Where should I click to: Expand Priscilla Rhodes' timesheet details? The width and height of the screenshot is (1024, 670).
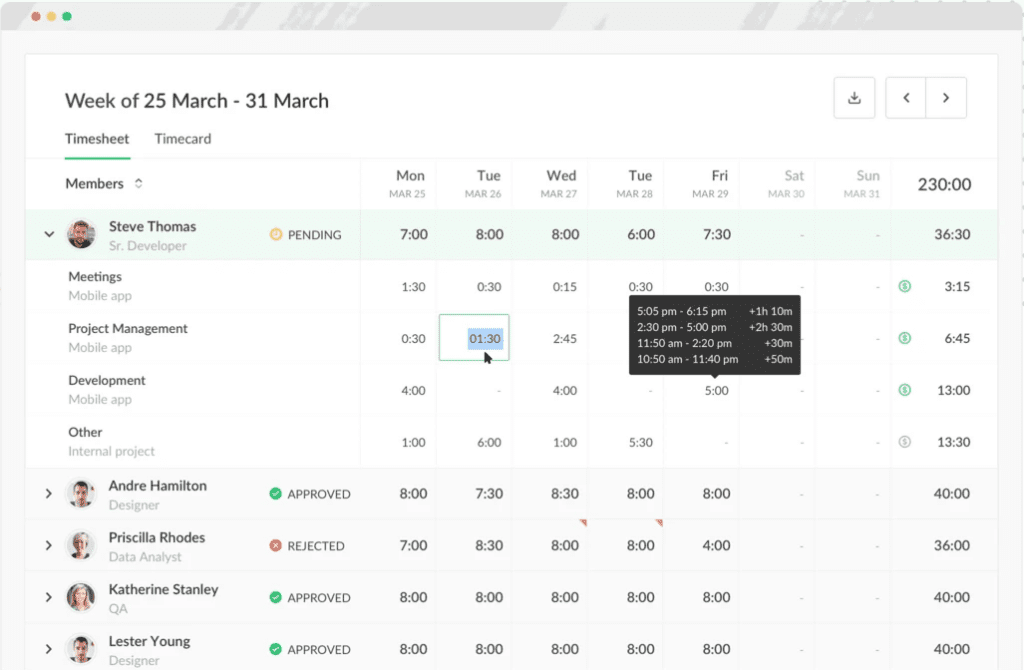[48, 545]
